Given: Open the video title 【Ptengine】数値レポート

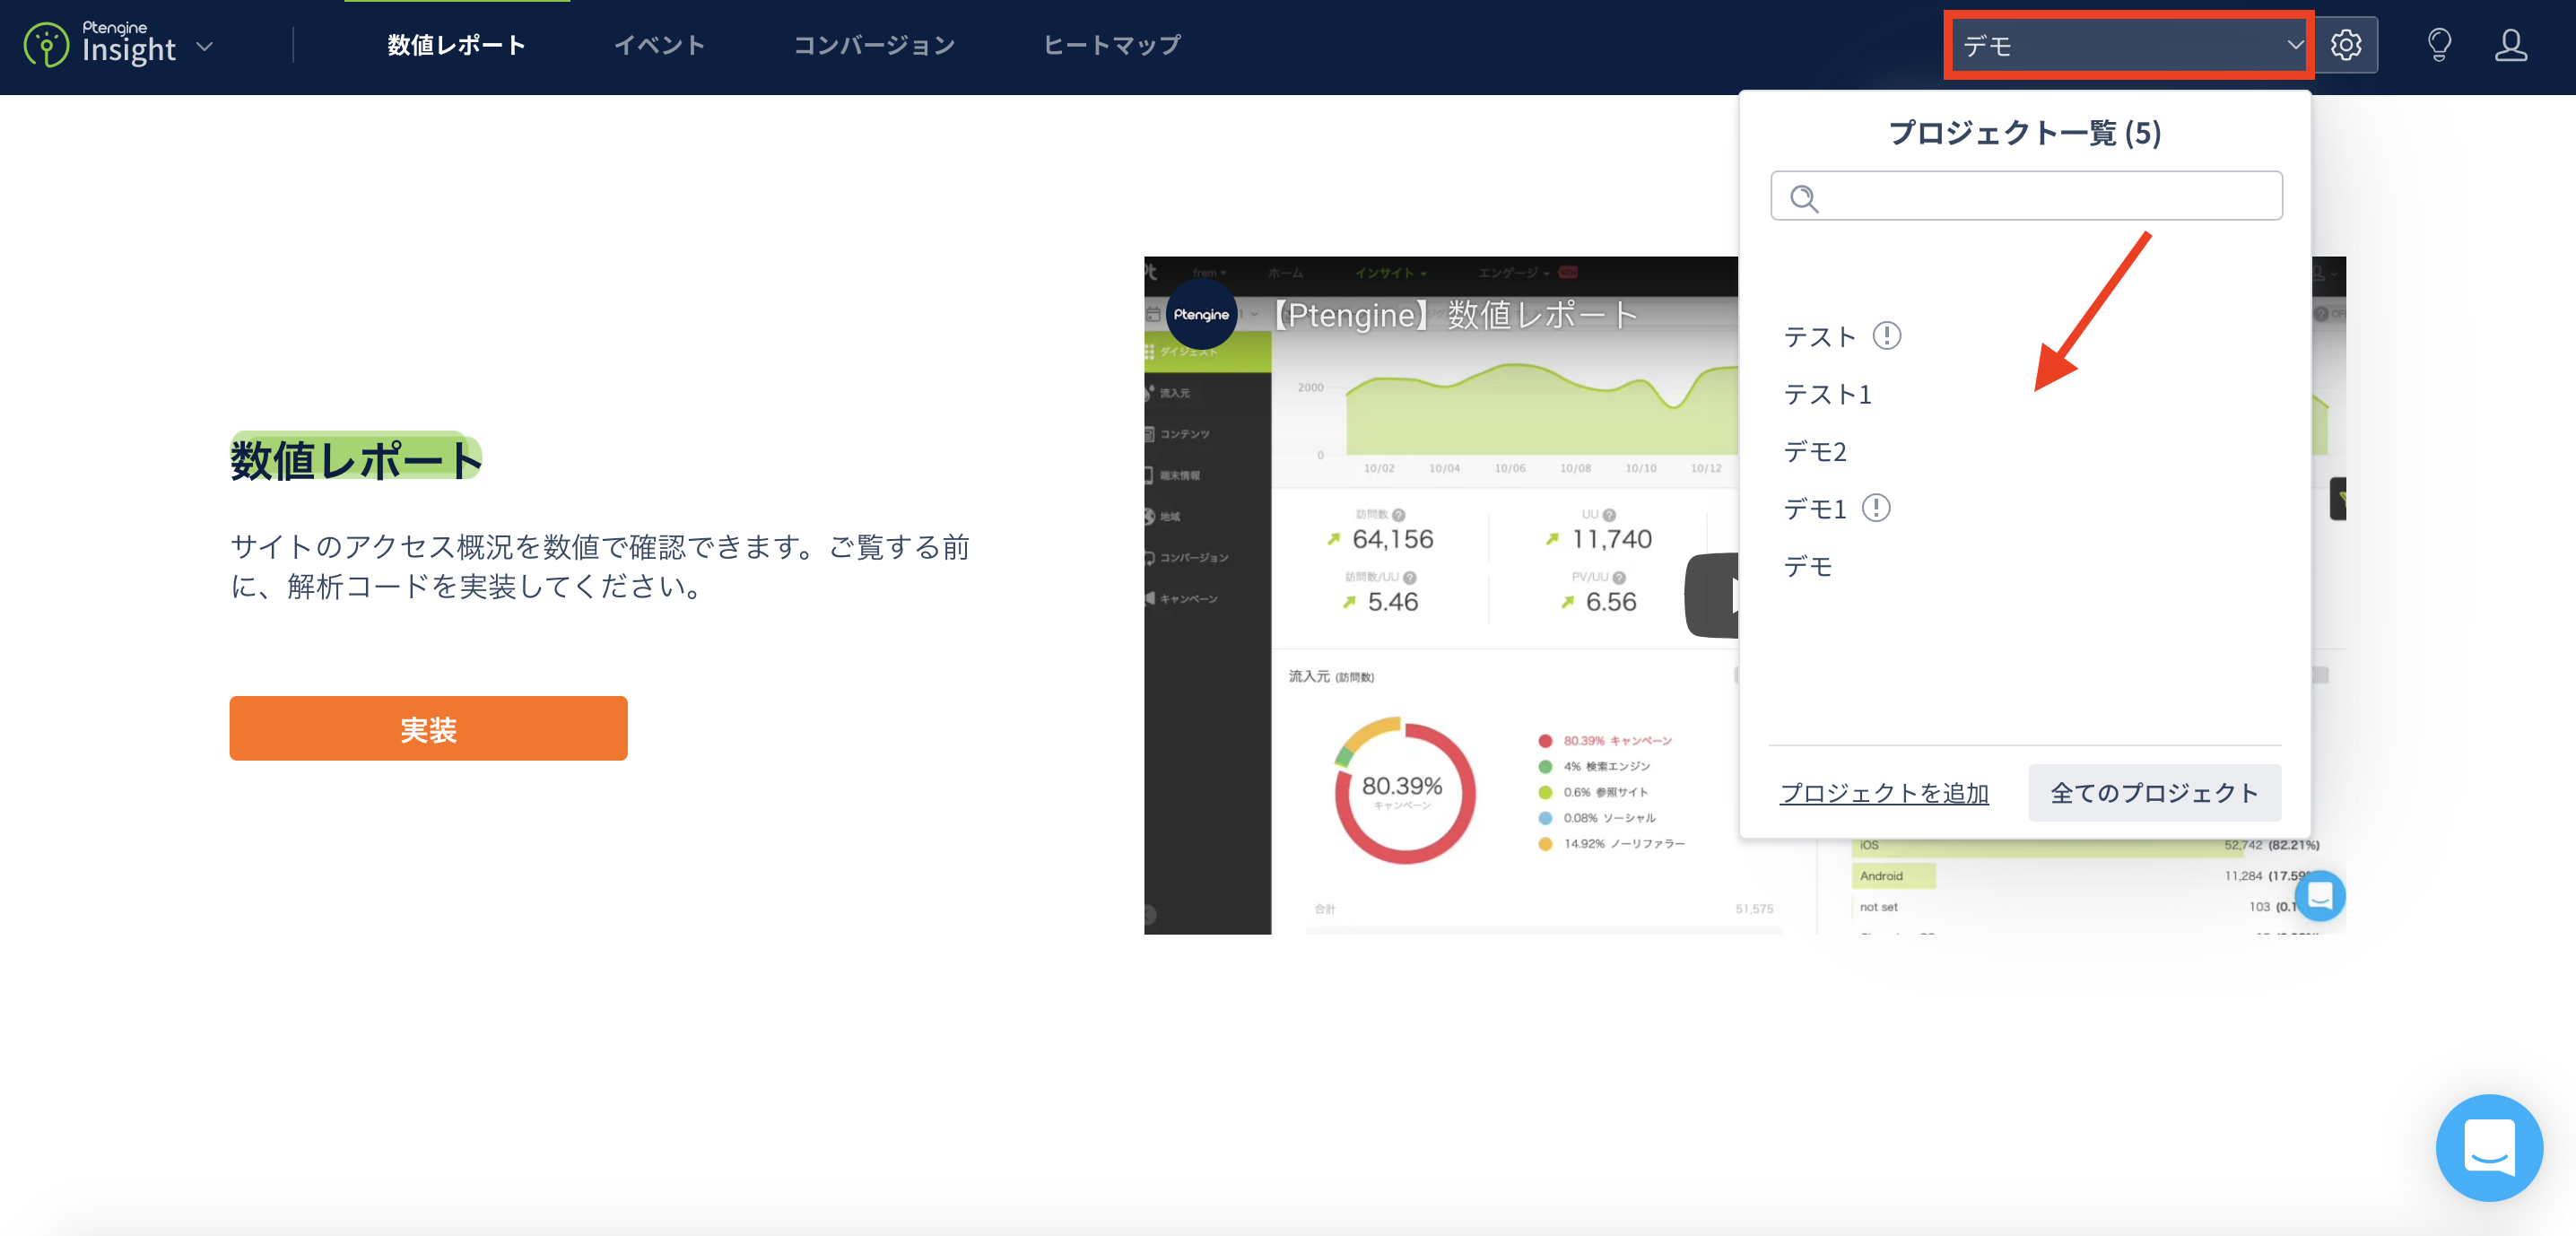Looking at the screenshot, I should click(x=1455, y=315).
